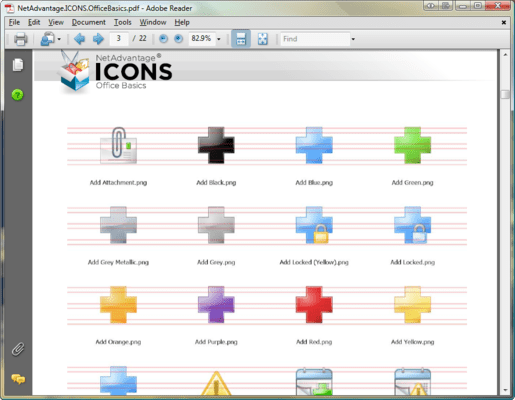This screenshot has height=400, width=515.
Task: Open the Comments panel in sidebar
Action: (x=18, y=379)
